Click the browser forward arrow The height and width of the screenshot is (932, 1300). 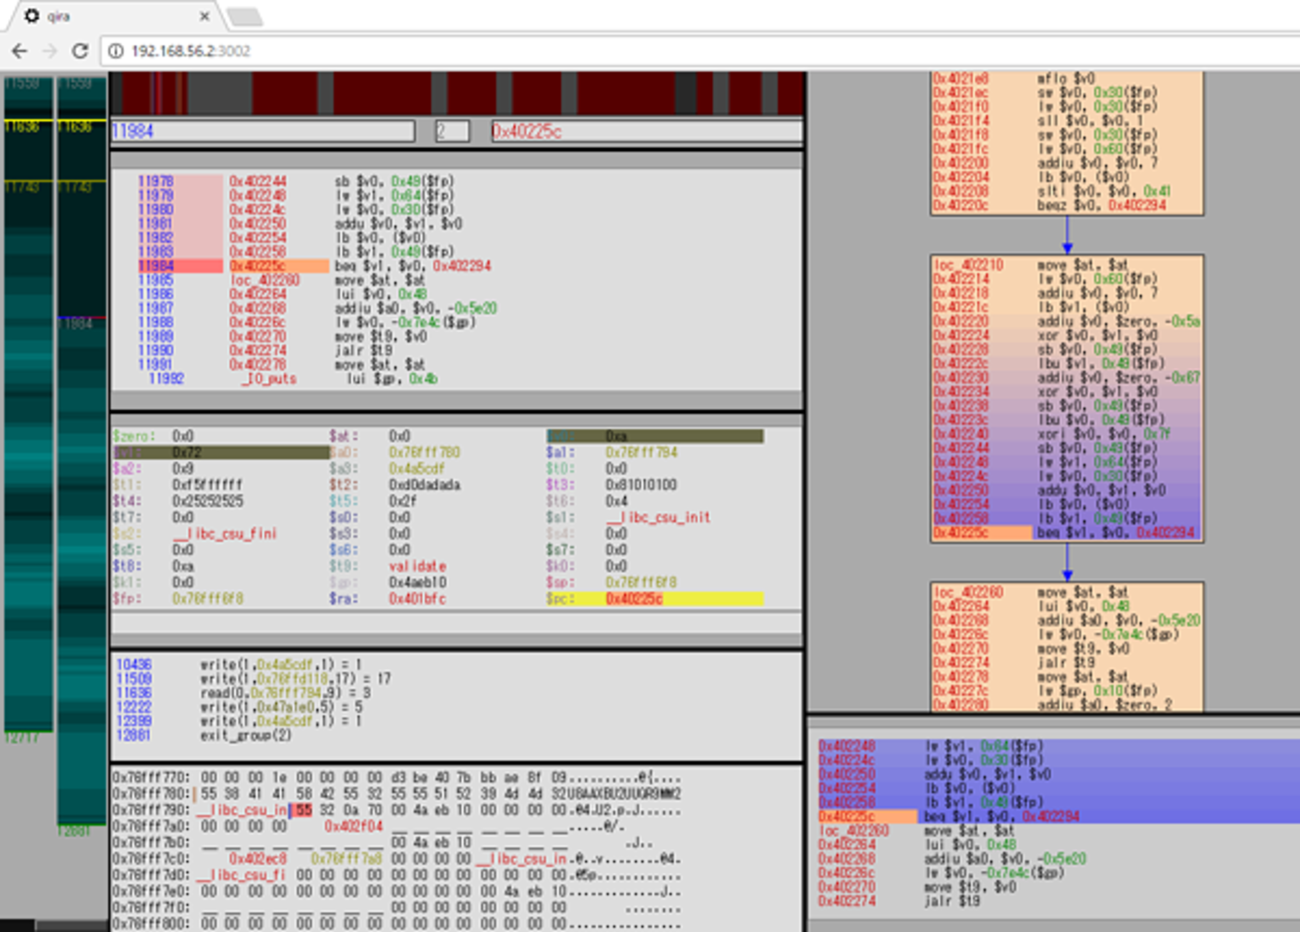(x=50, y=50)
